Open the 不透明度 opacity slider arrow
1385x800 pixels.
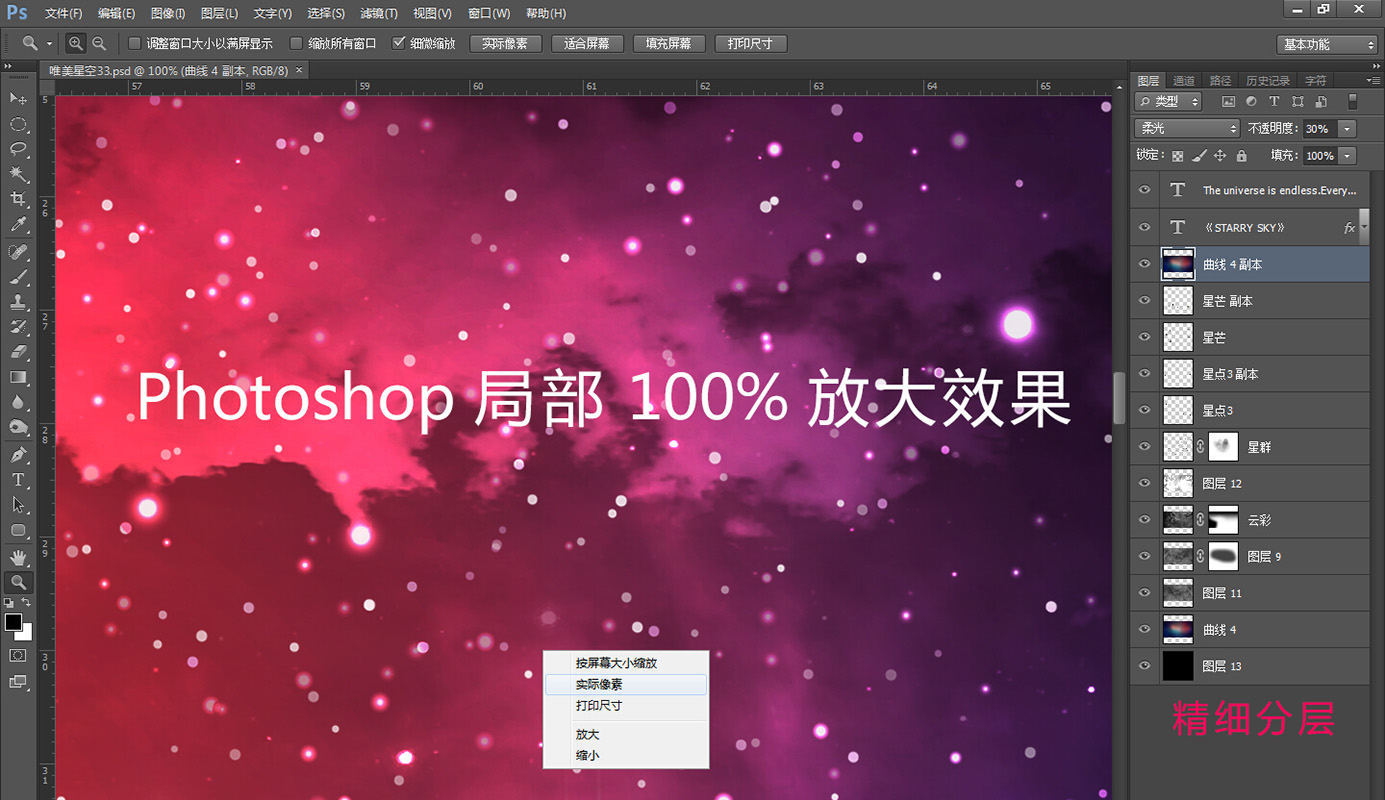coord(1348,128)
